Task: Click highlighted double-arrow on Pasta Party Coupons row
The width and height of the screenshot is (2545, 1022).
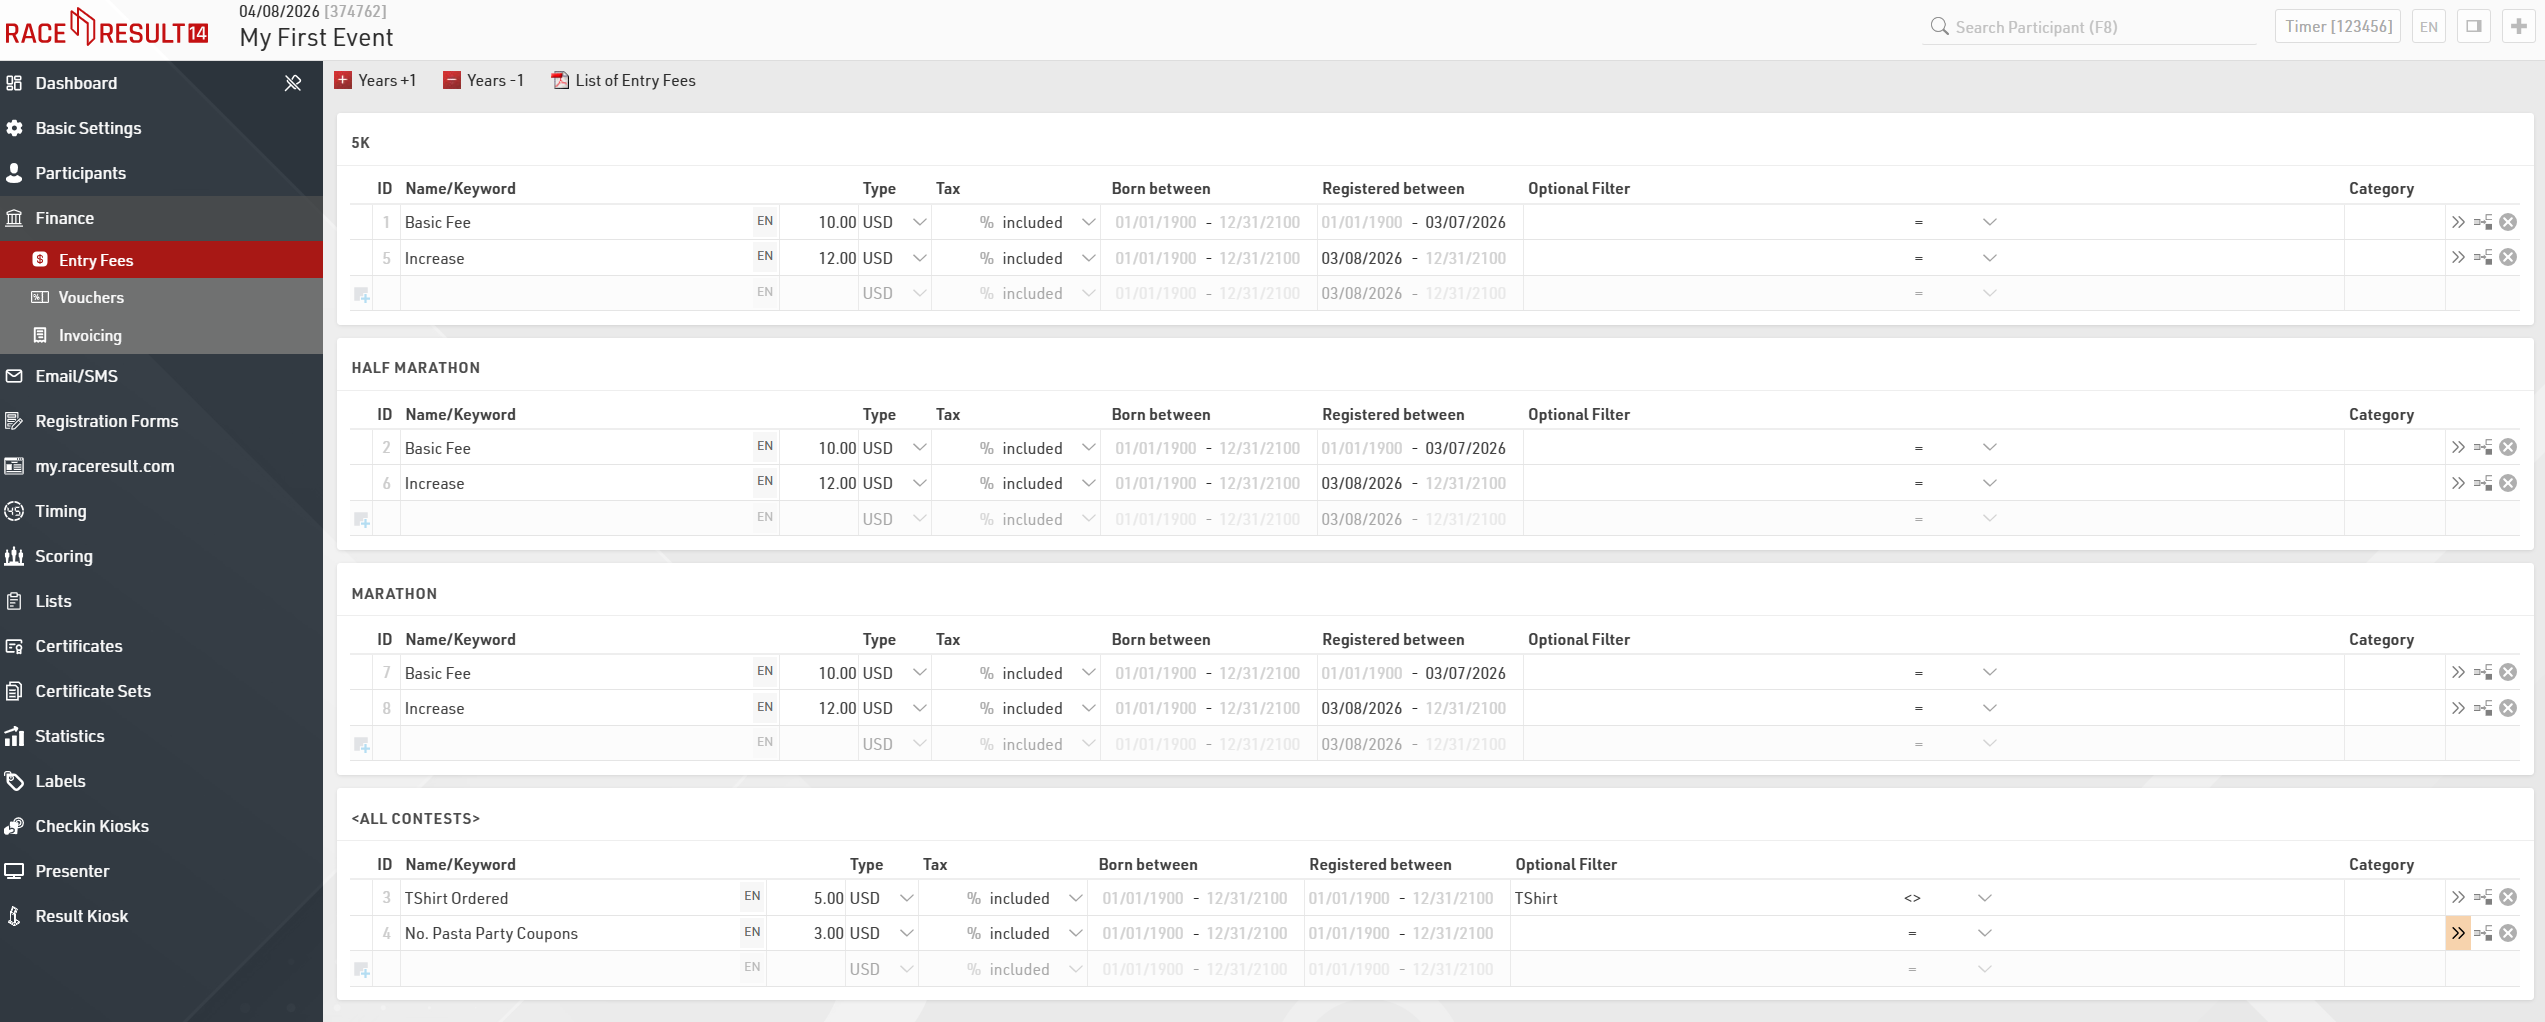Action: click(x=2457, y=933)
